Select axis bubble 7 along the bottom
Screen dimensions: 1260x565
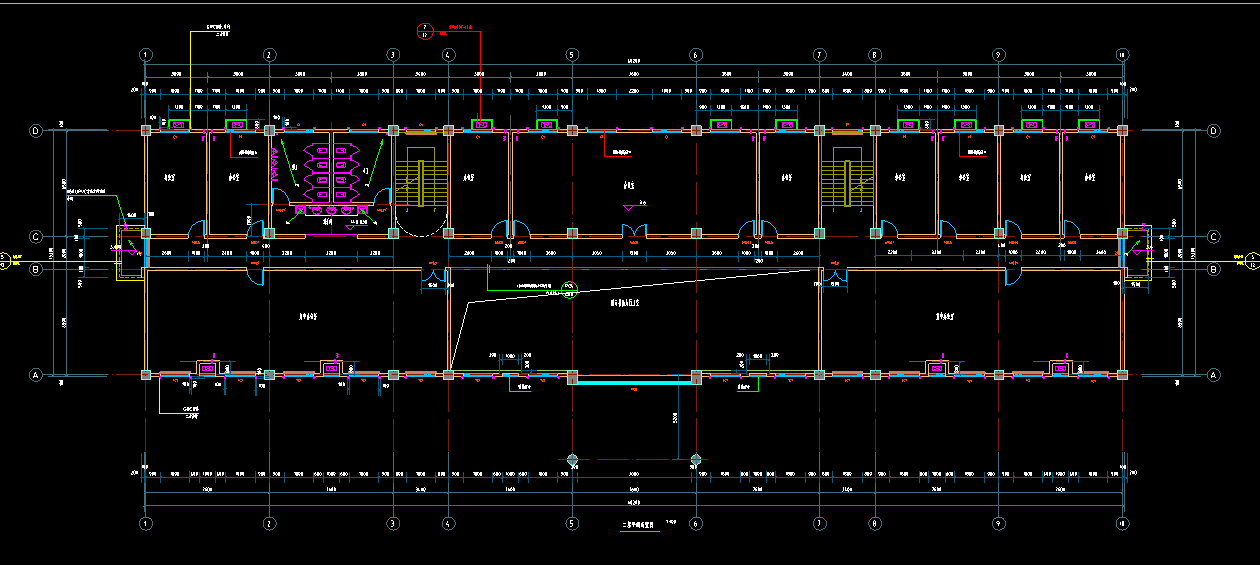click(x=819, y=523)
